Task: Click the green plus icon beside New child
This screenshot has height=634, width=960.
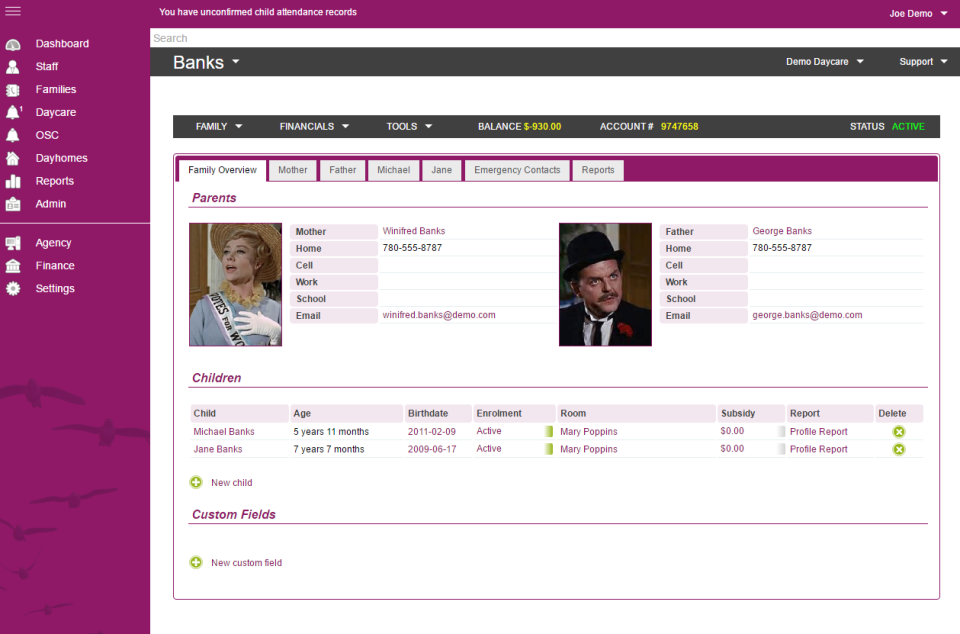Action: [196, 482]
